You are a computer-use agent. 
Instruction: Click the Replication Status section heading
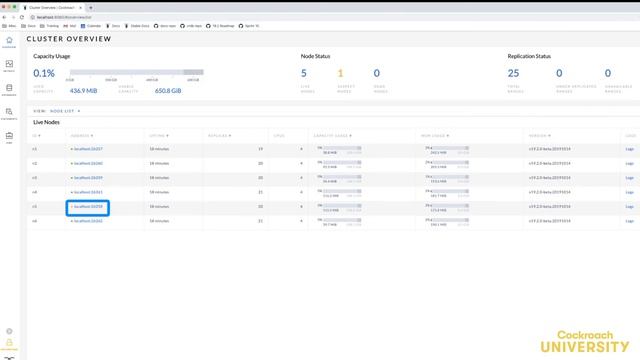[529, 56]
